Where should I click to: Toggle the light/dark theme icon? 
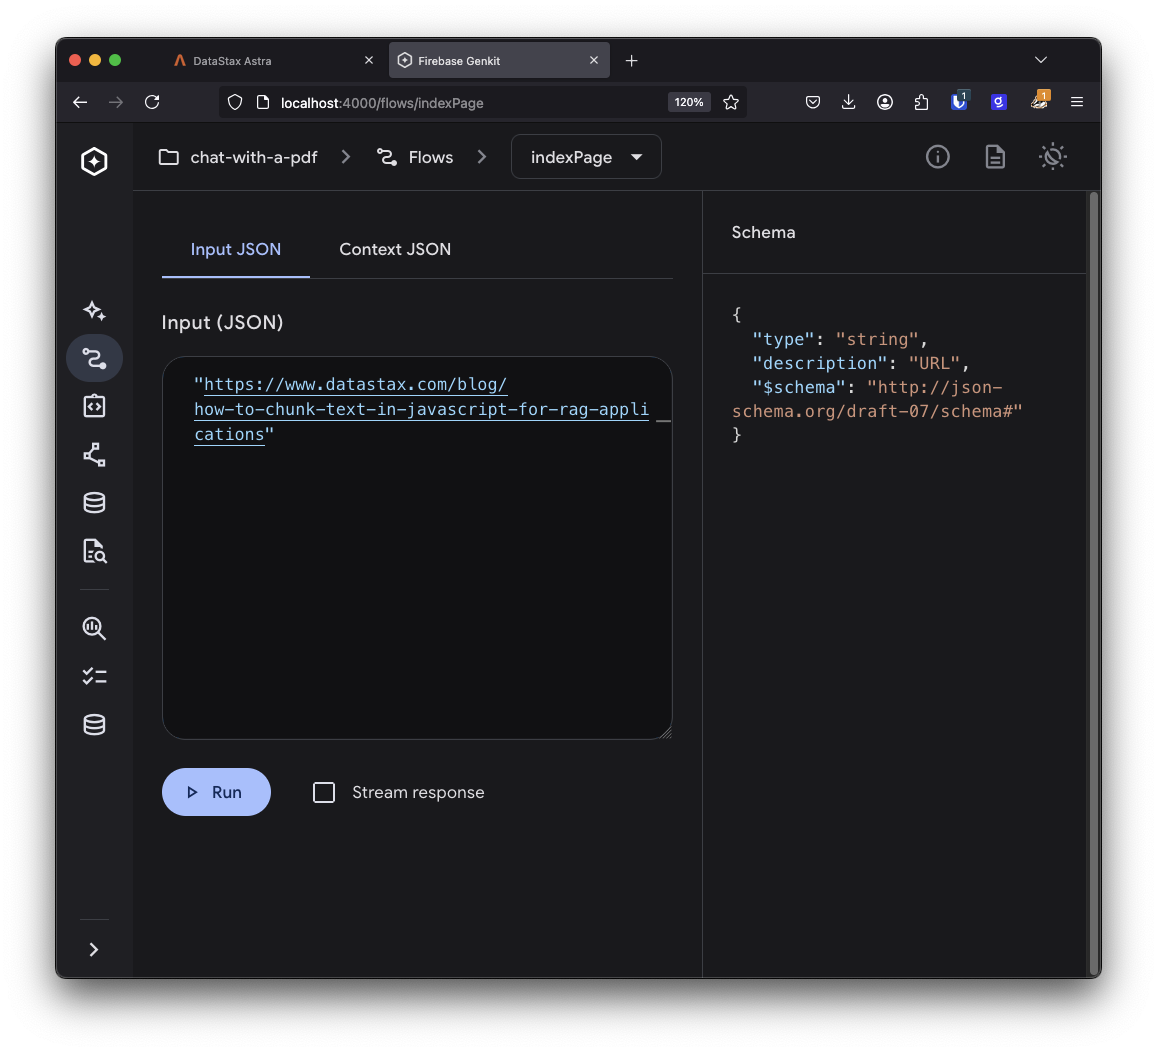click(x=1053, y=157)
